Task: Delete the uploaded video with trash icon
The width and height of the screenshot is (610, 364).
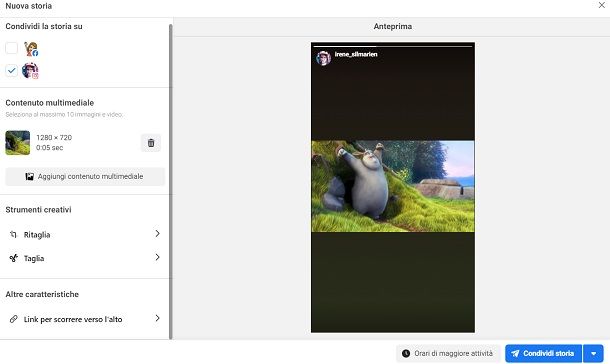Action: [x=151, y=143]
